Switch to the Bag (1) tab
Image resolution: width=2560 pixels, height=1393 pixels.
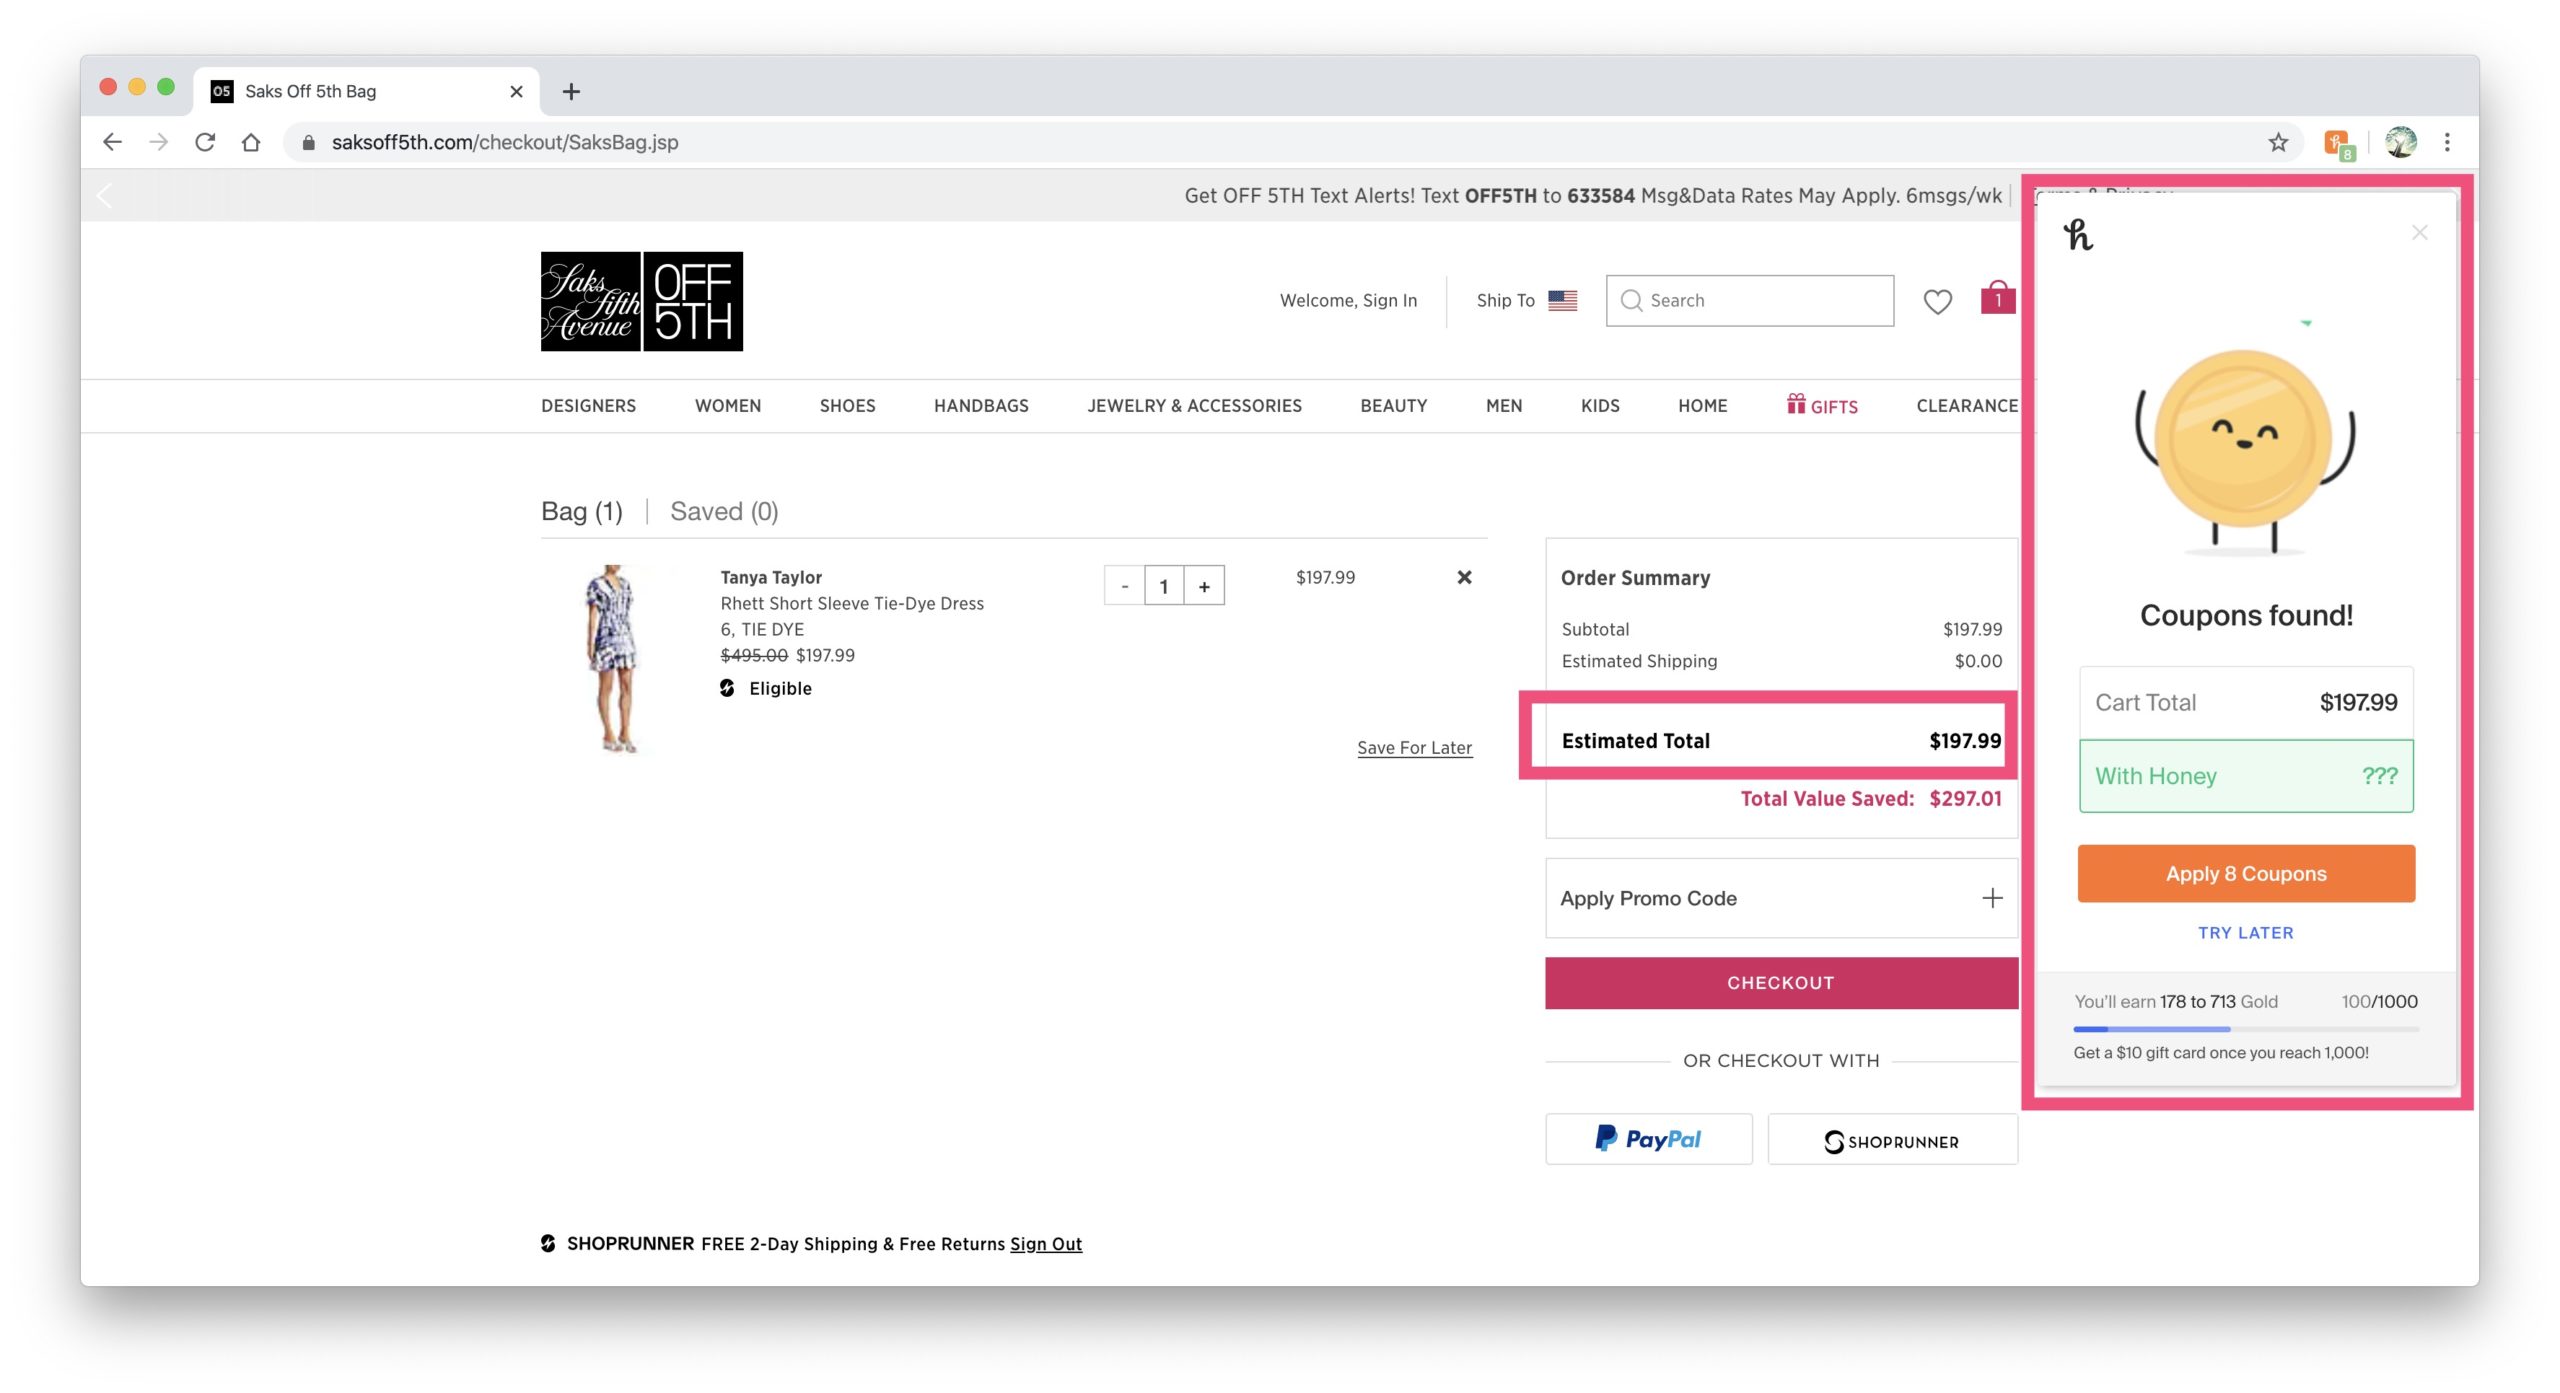coord(581,512)
